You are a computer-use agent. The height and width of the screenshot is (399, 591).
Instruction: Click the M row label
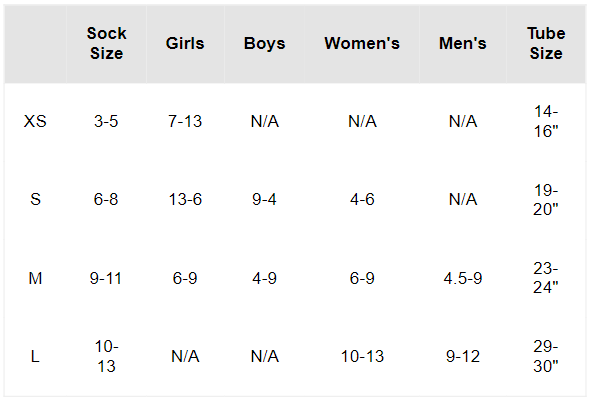(x=35, y=278)
